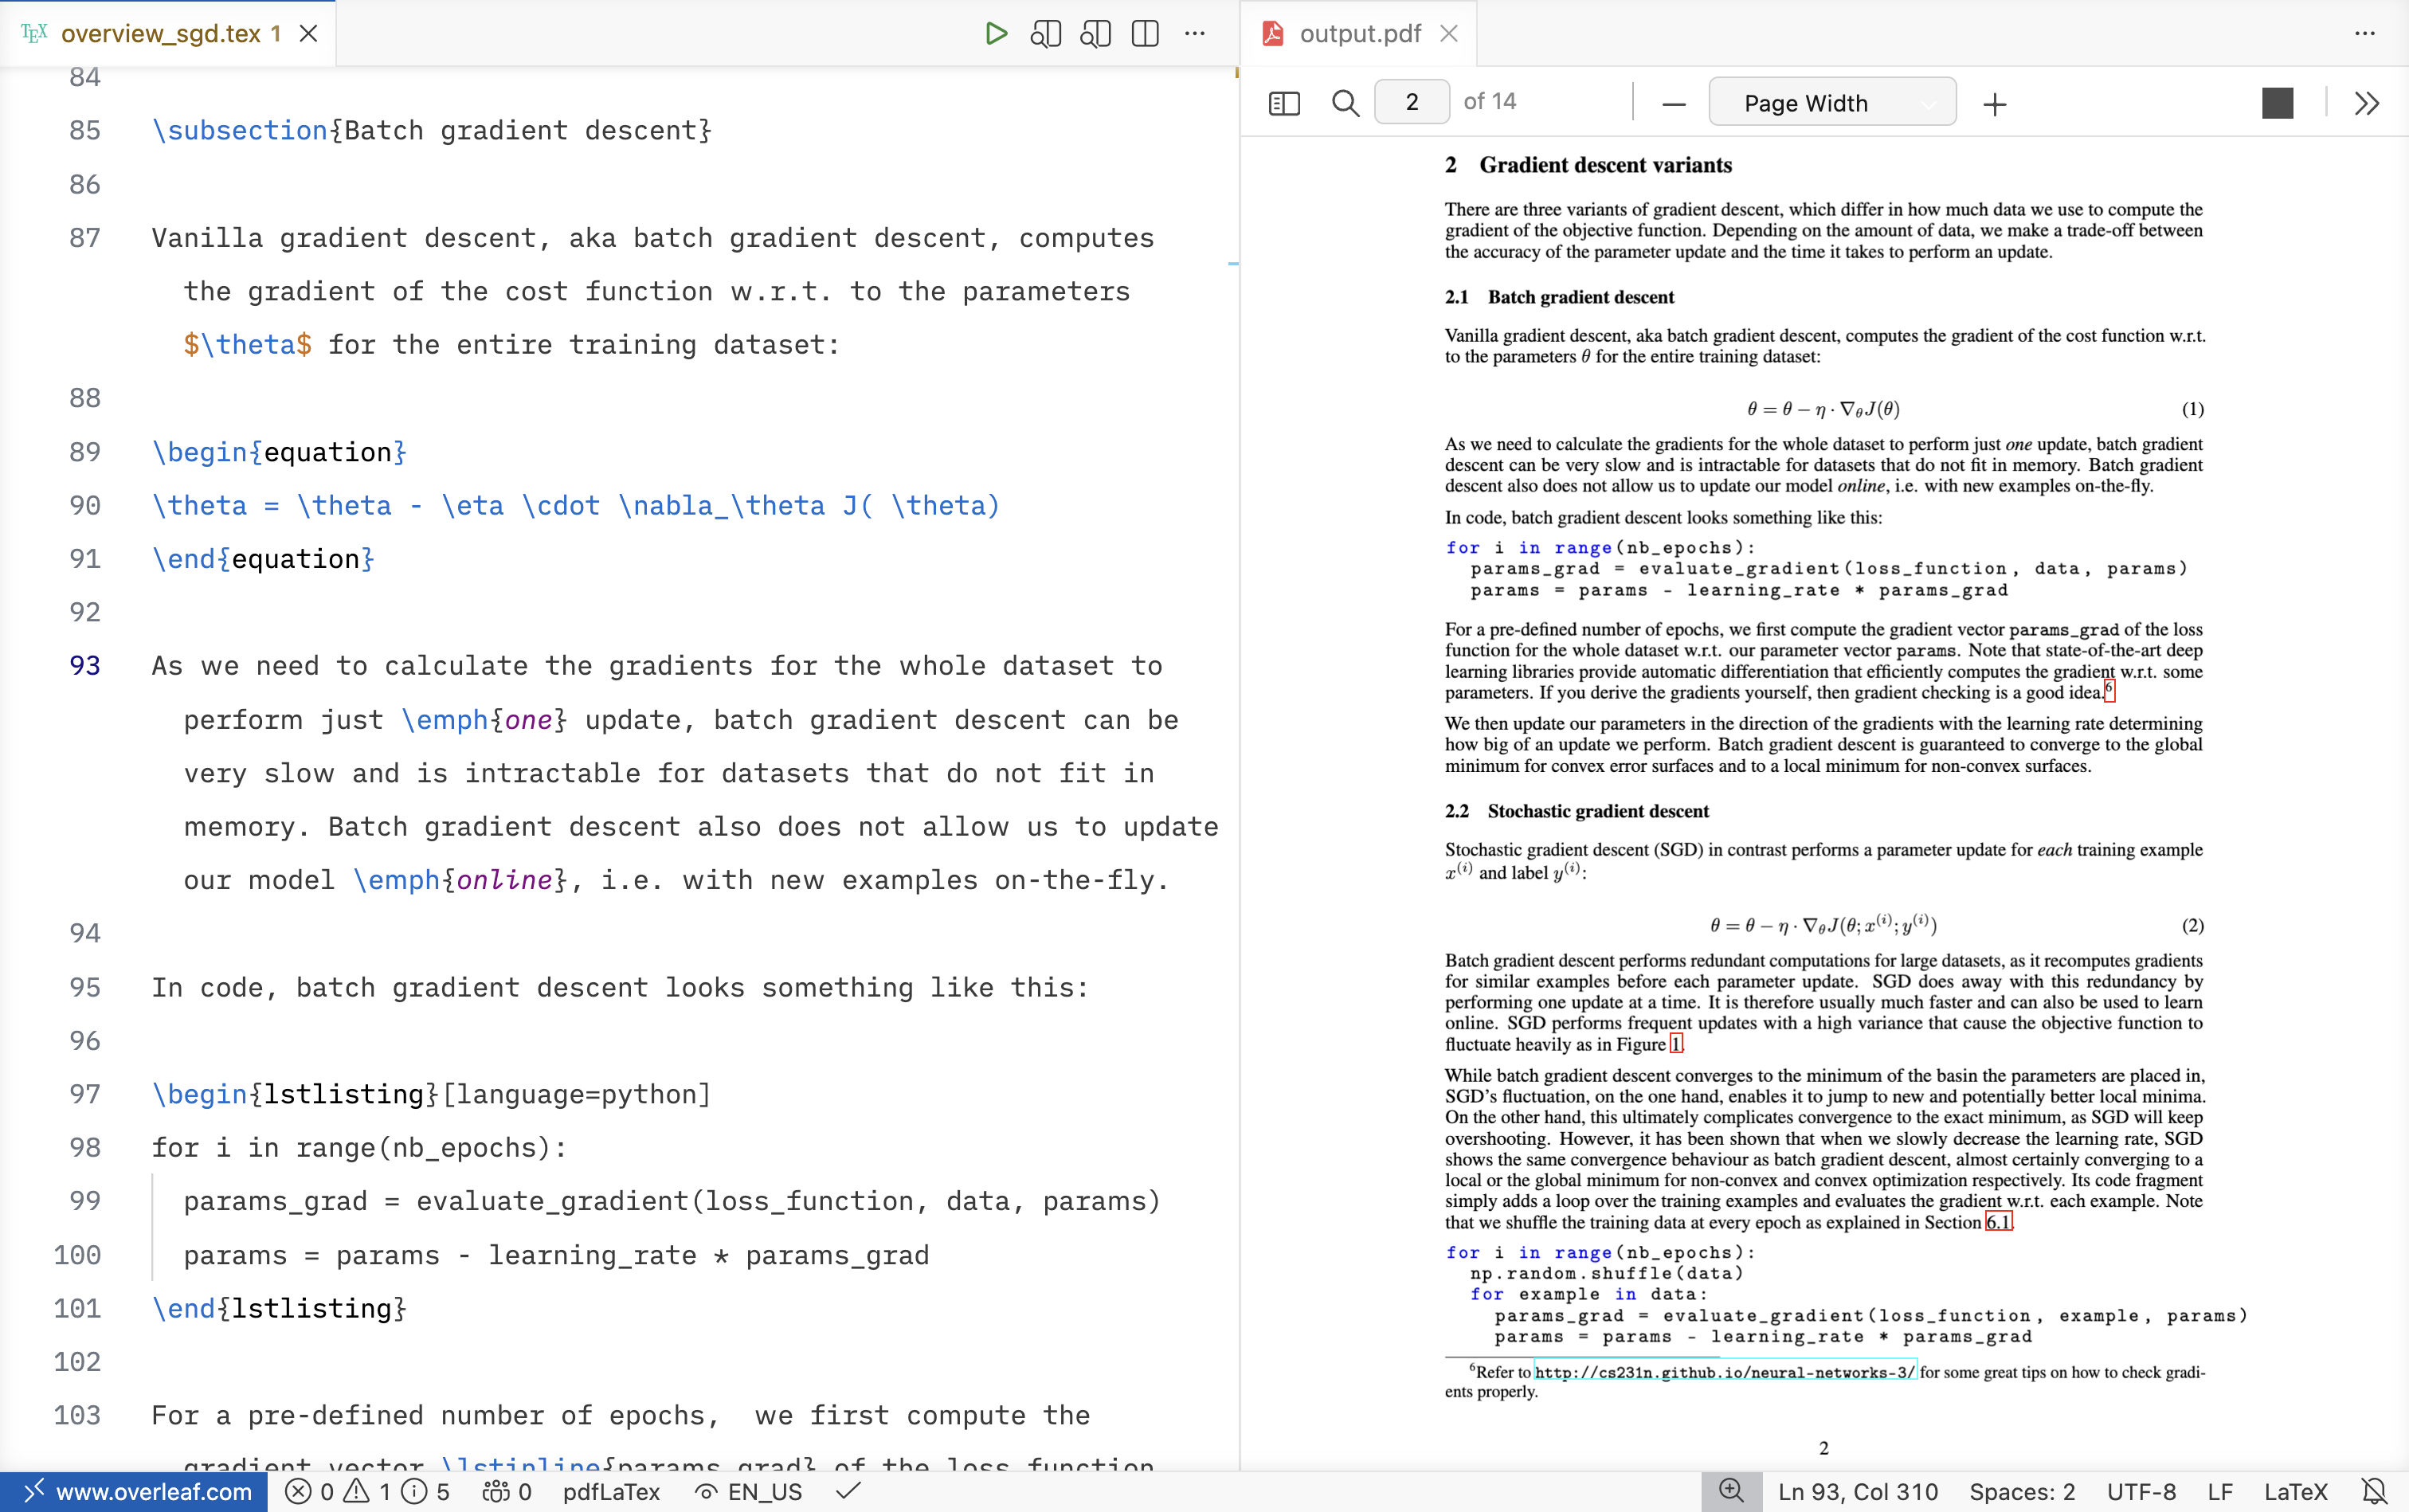
Task: Select the overview_sgd.tex editor tab
Action: pyautogui.click(x=160, y=34)
